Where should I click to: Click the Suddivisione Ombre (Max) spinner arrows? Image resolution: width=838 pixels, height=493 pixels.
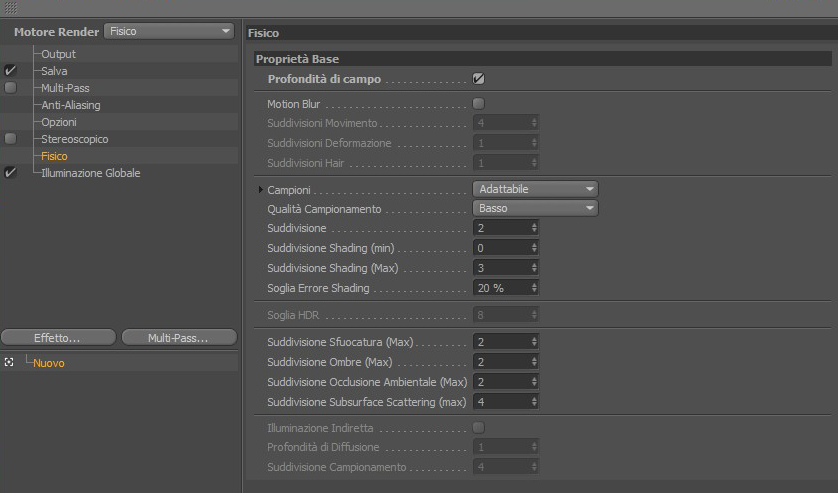[534, 362]
